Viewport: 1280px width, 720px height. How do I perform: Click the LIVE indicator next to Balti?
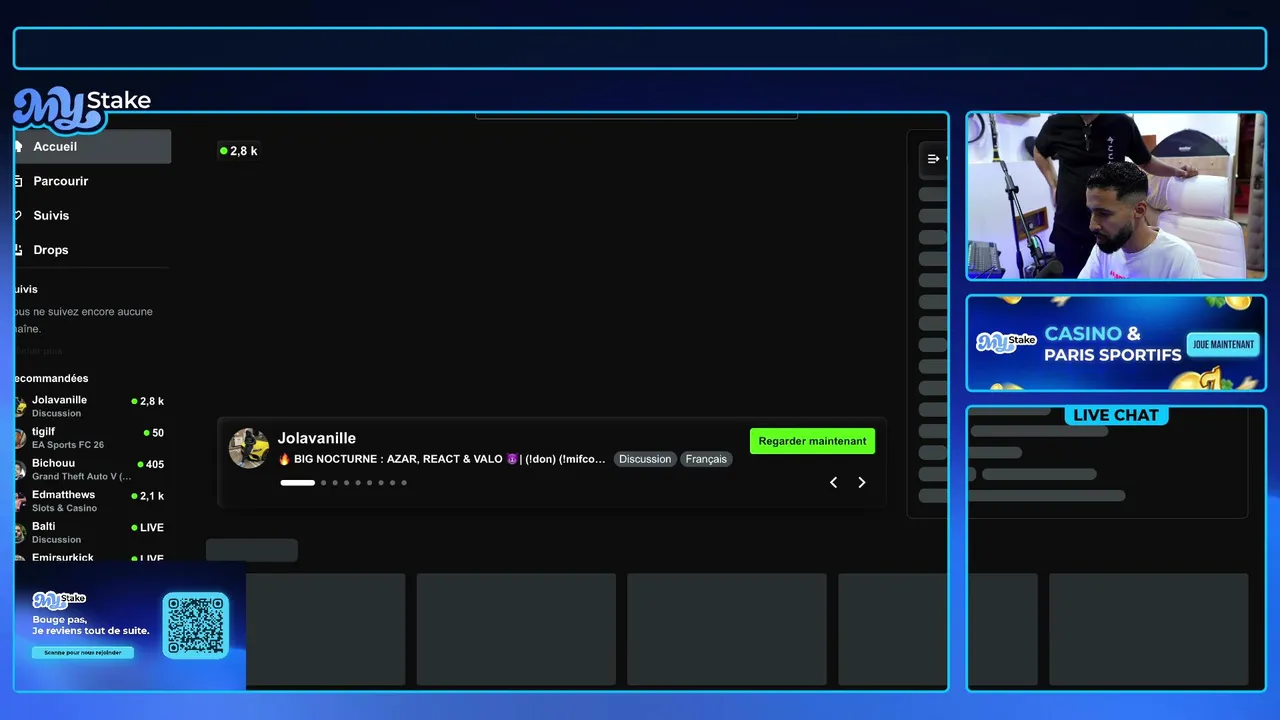pyautogui.click(x=147, y=527)
